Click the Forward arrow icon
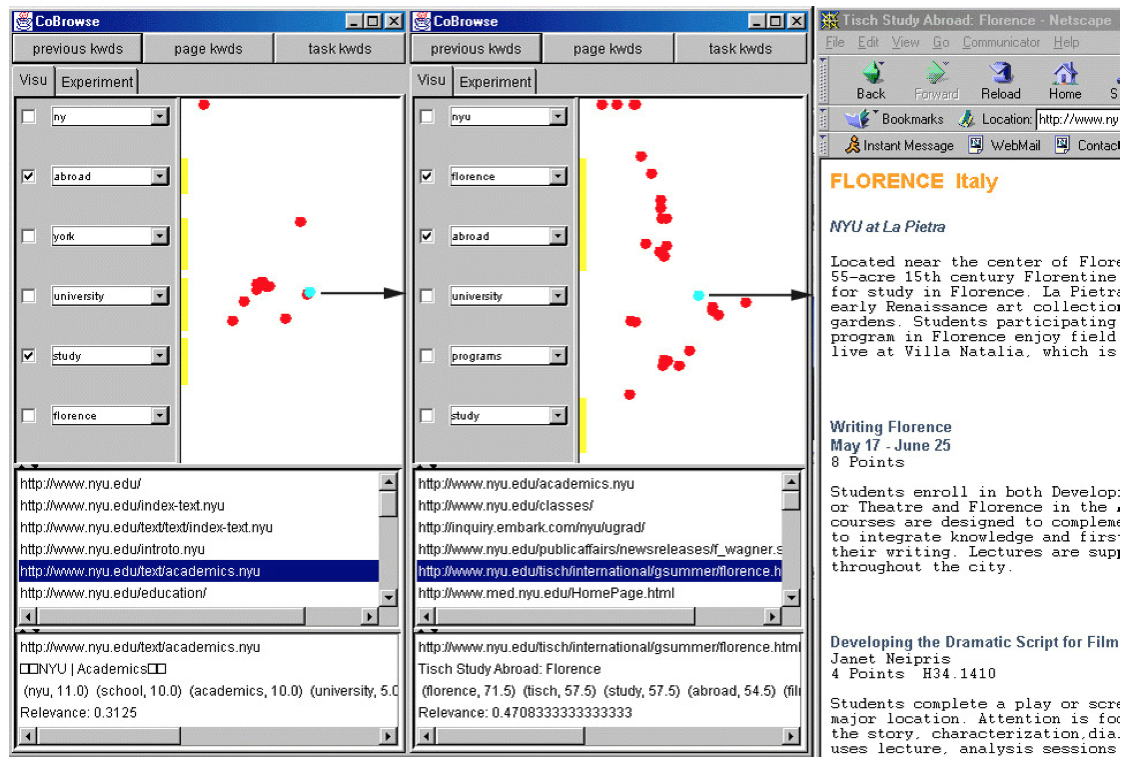 click(936, 74)
